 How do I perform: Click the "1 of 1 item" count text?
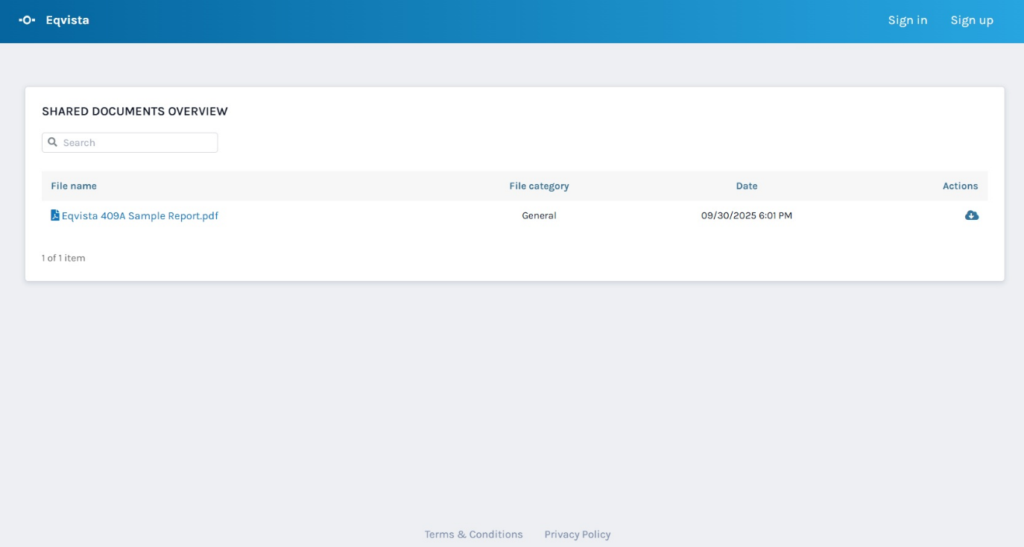tap(63, 258)
